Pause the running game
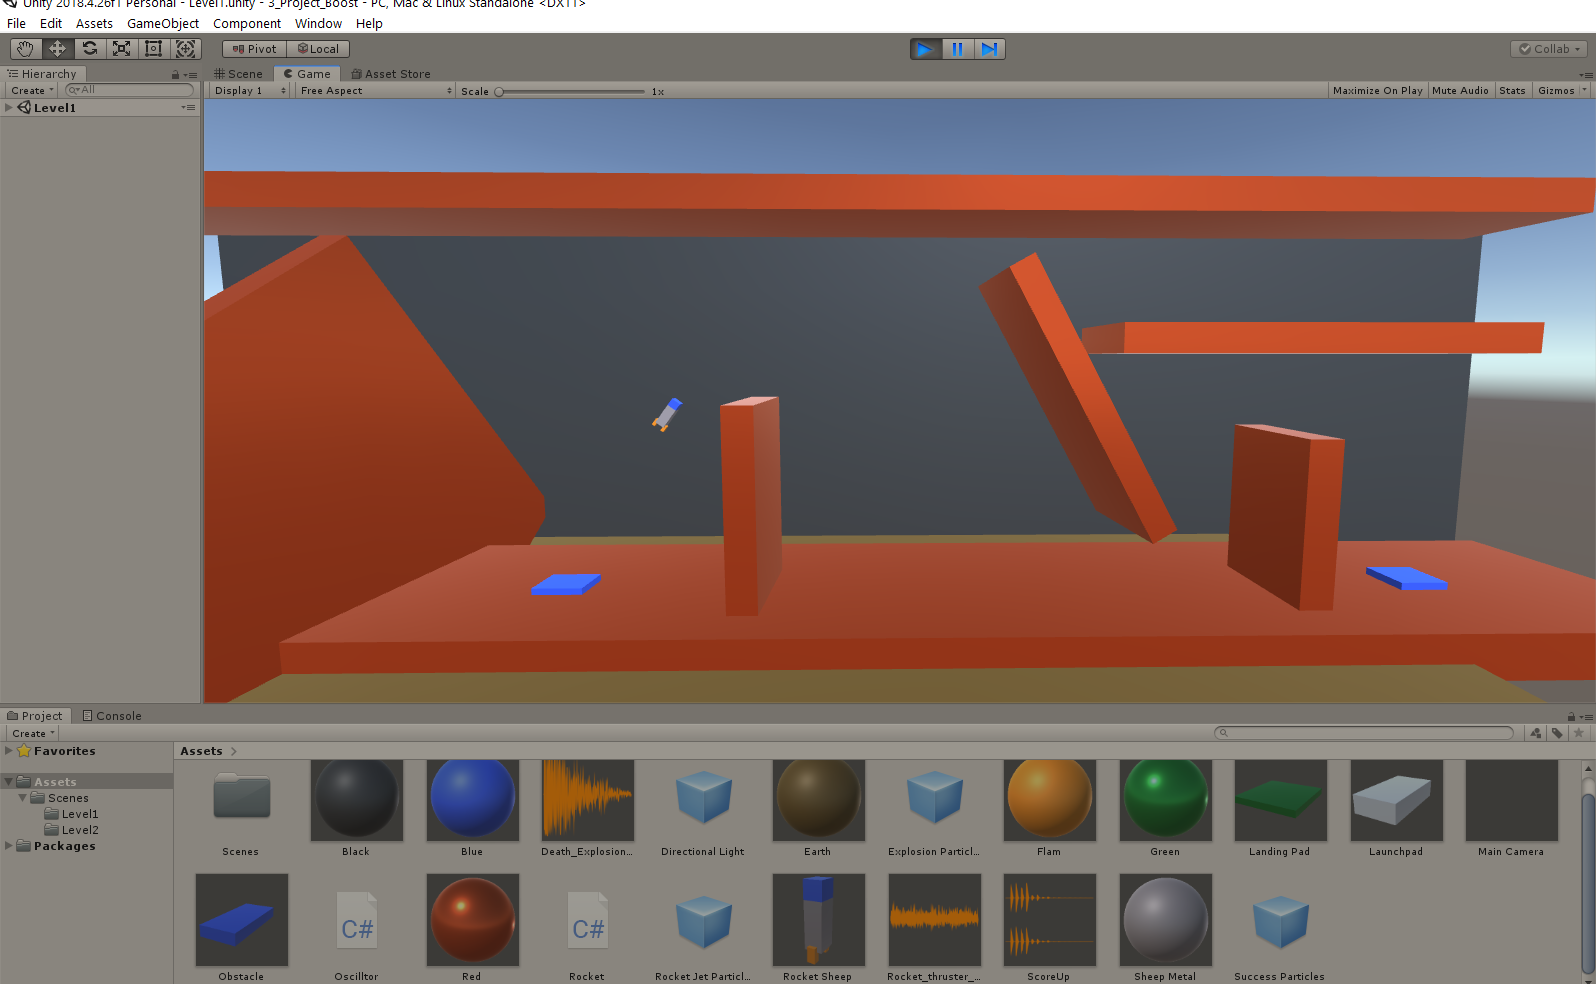This screenshot has width=1596, height=984. pyautogui.click(x=957, y=48)
